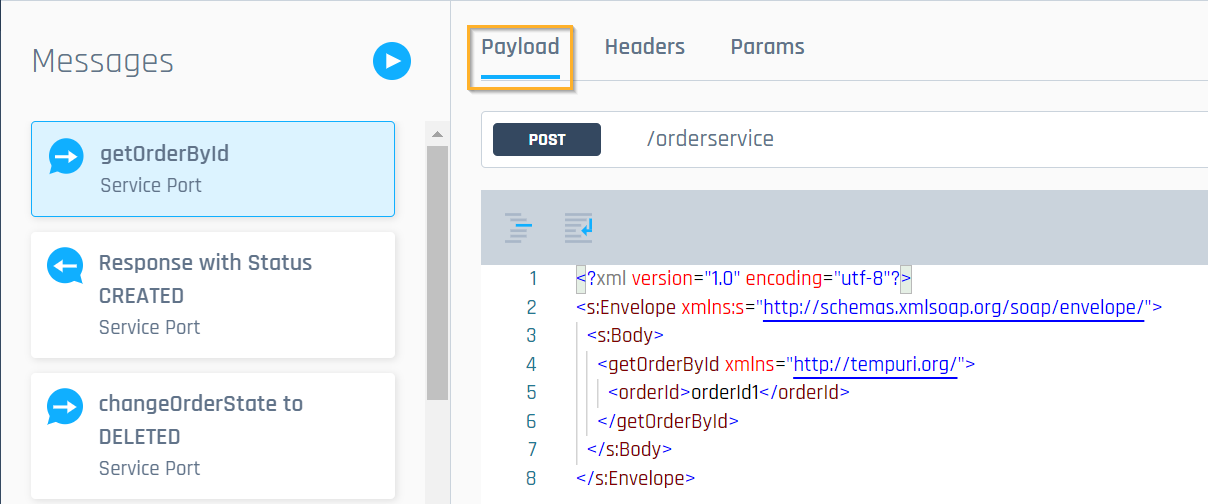The width and height of the screenshot is (1208, 504).
Task: Show the Params tab
Action: click(767, 47)
